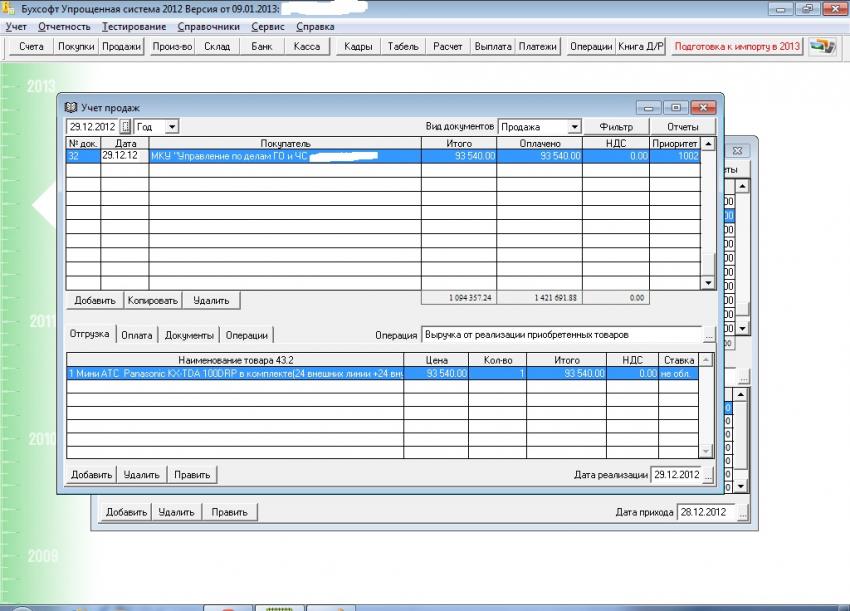Click ellipsis button next to Операция field
This screenshot has height=611, width=850.
(x=709, y=335)
